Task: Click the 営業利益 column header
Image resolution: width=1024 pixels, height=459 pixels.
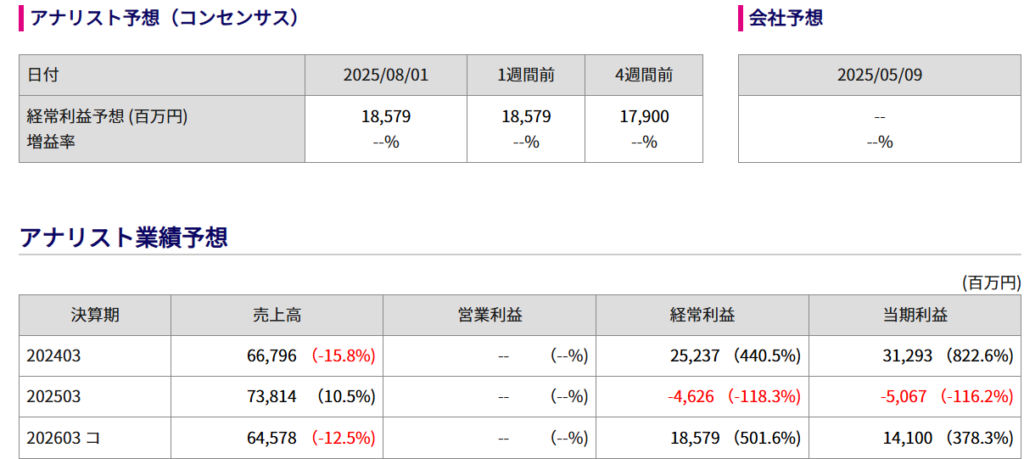Action: click(x=489, y=315)
